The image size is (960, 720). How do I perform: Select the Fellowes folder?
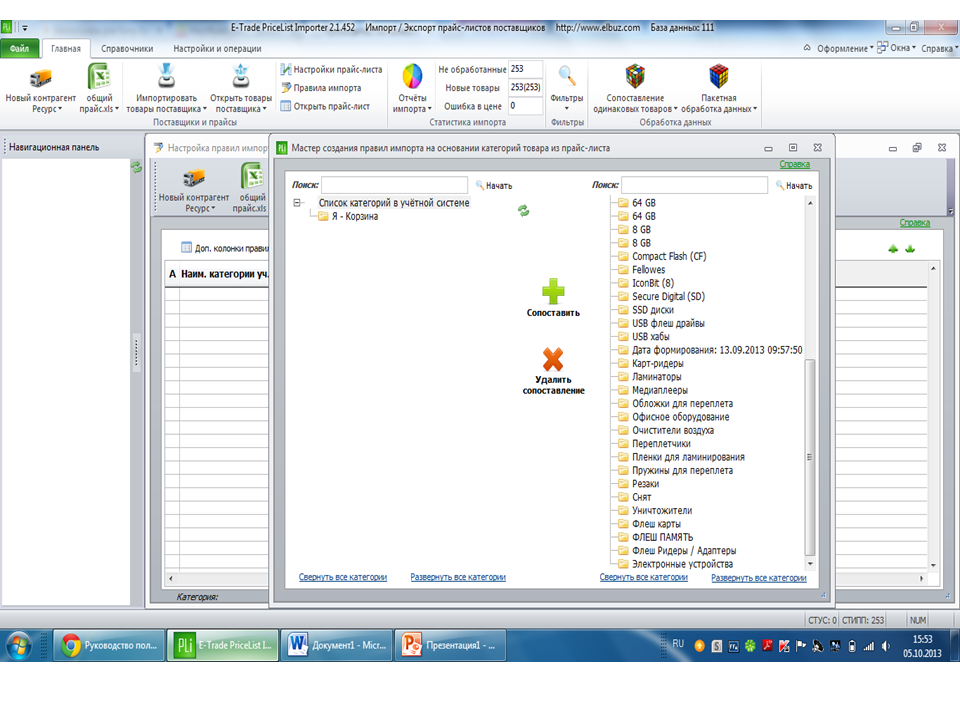pos(648,269)
